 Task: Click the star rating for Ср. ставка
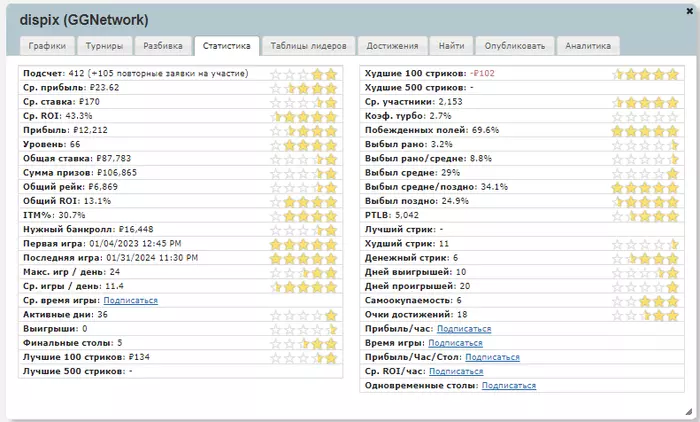[x=303, y=103]
